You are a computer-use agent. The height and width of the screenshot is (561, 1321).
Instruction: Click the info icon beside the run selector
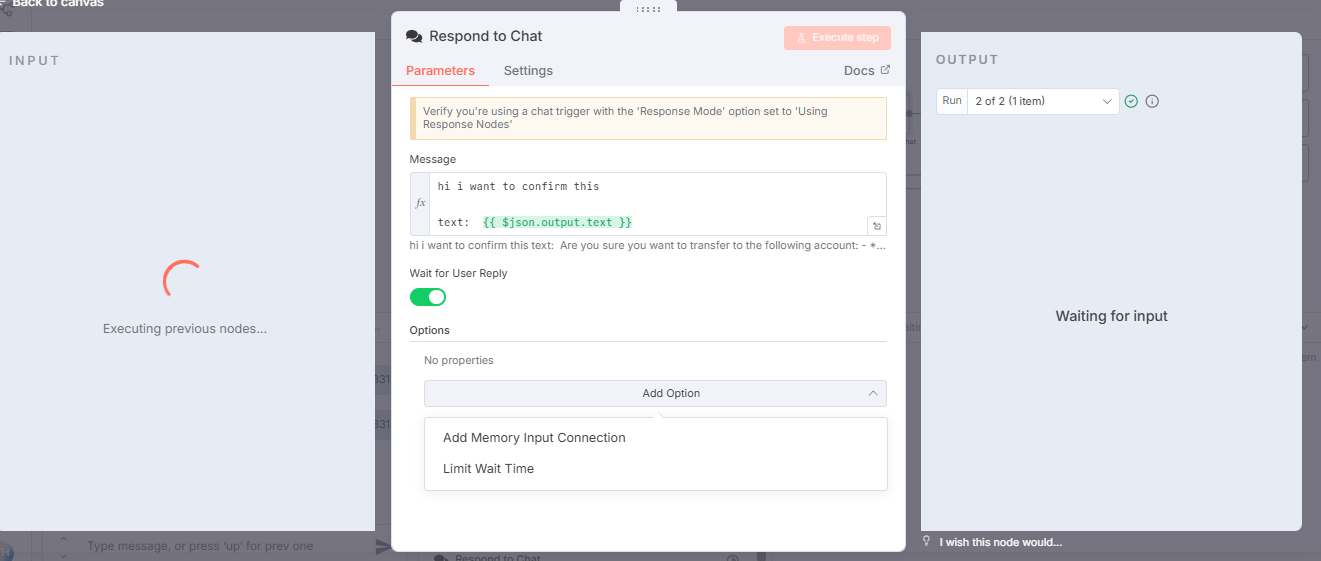1152,101
